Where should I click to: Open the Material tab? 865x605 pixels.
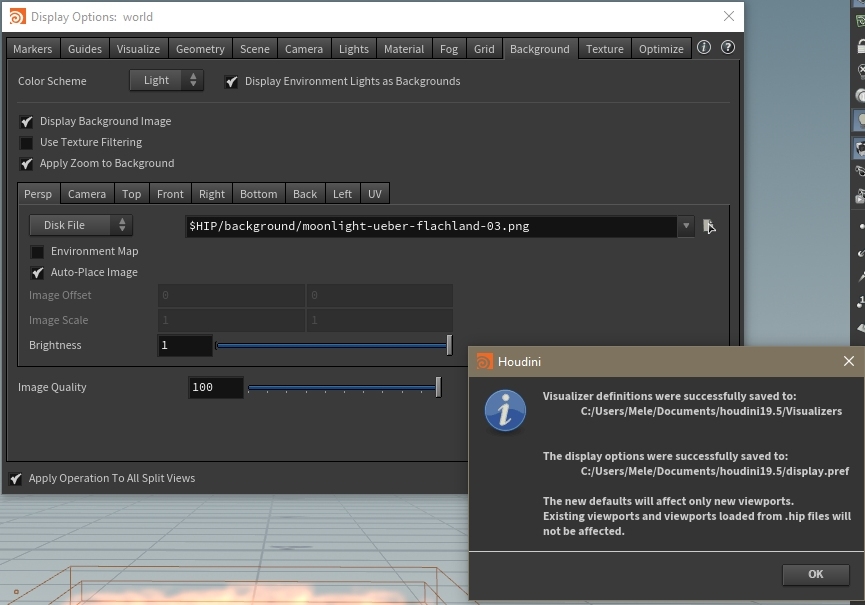pyautogui.click(x=404, y=49)
